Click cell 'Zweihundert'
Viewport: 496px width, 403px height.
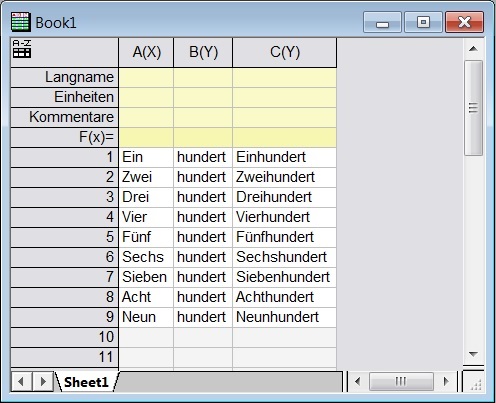[x=285, y=177]
